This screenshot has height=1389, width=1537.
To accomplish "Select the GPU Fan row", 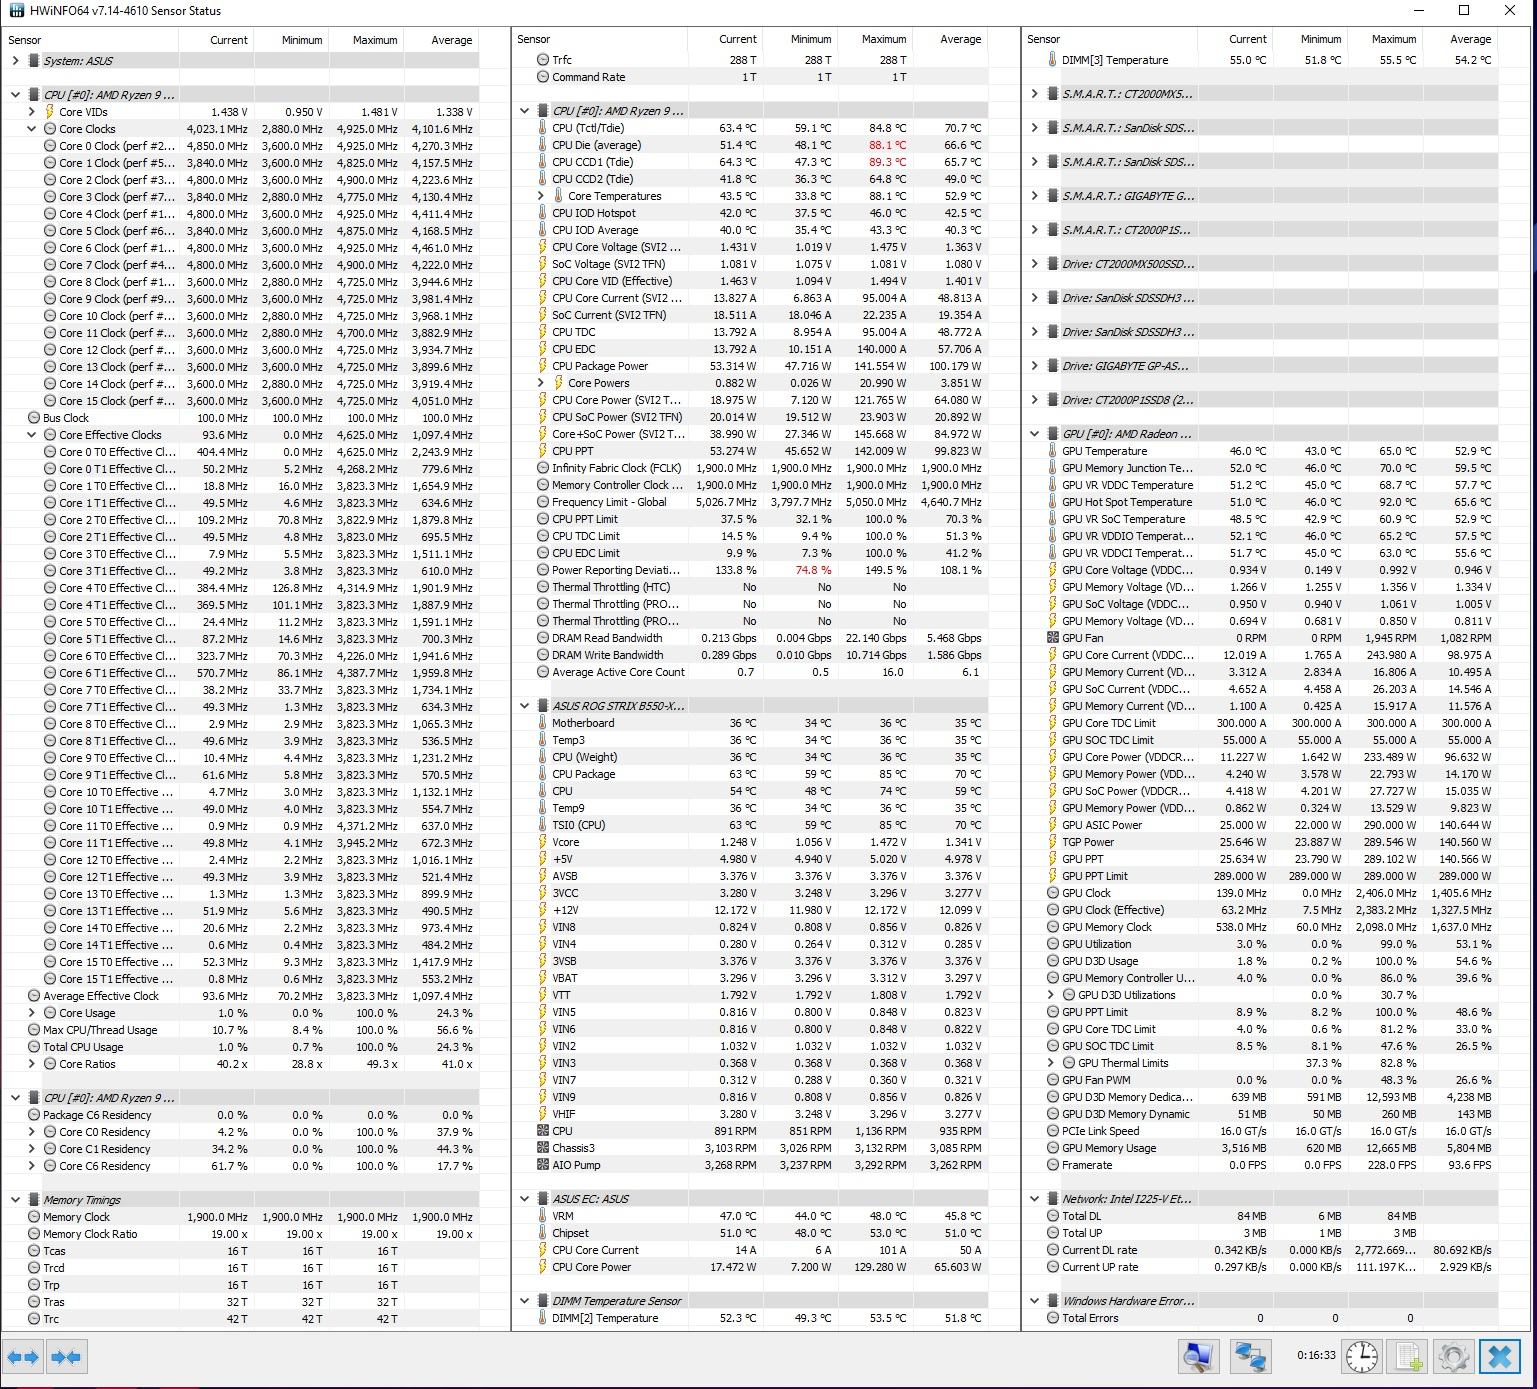I will (x=1260, y=638).
